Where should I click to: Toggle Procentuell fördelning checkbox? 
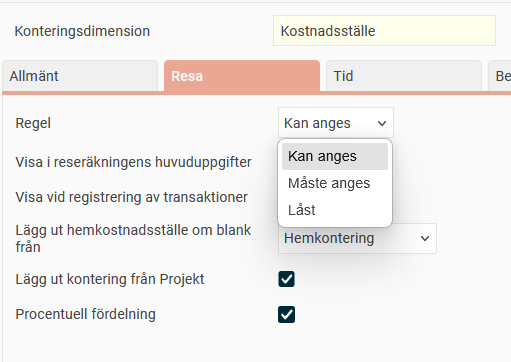tap(286, 314)
